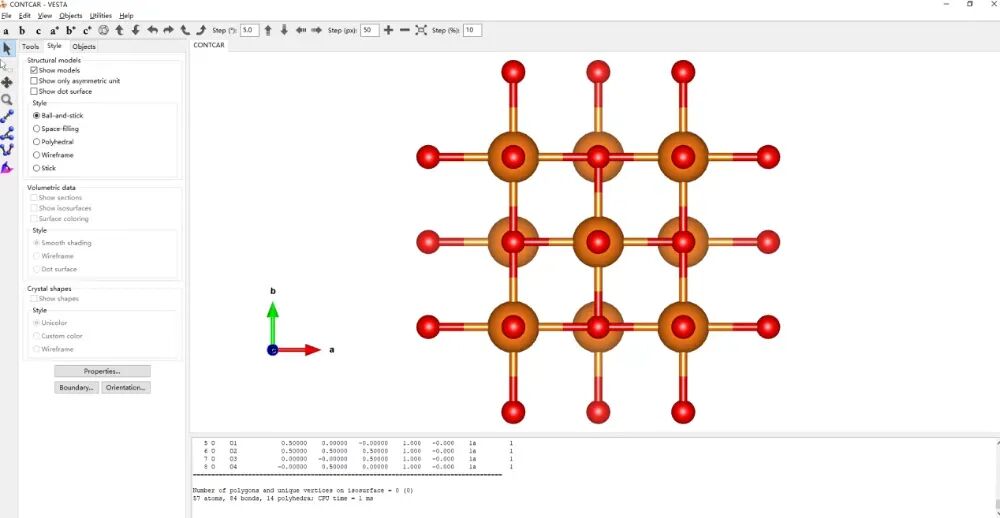The height and width of the screenshot is (518, 1000).
Task: Choose the Polyhedral style option
Action: point(37,142)
